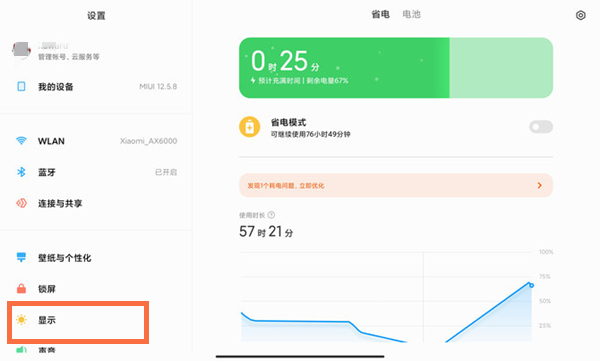Screen dimensions: 600x361
Task: Toggle the 省电模式 switch on
Action: click(541, 127)
